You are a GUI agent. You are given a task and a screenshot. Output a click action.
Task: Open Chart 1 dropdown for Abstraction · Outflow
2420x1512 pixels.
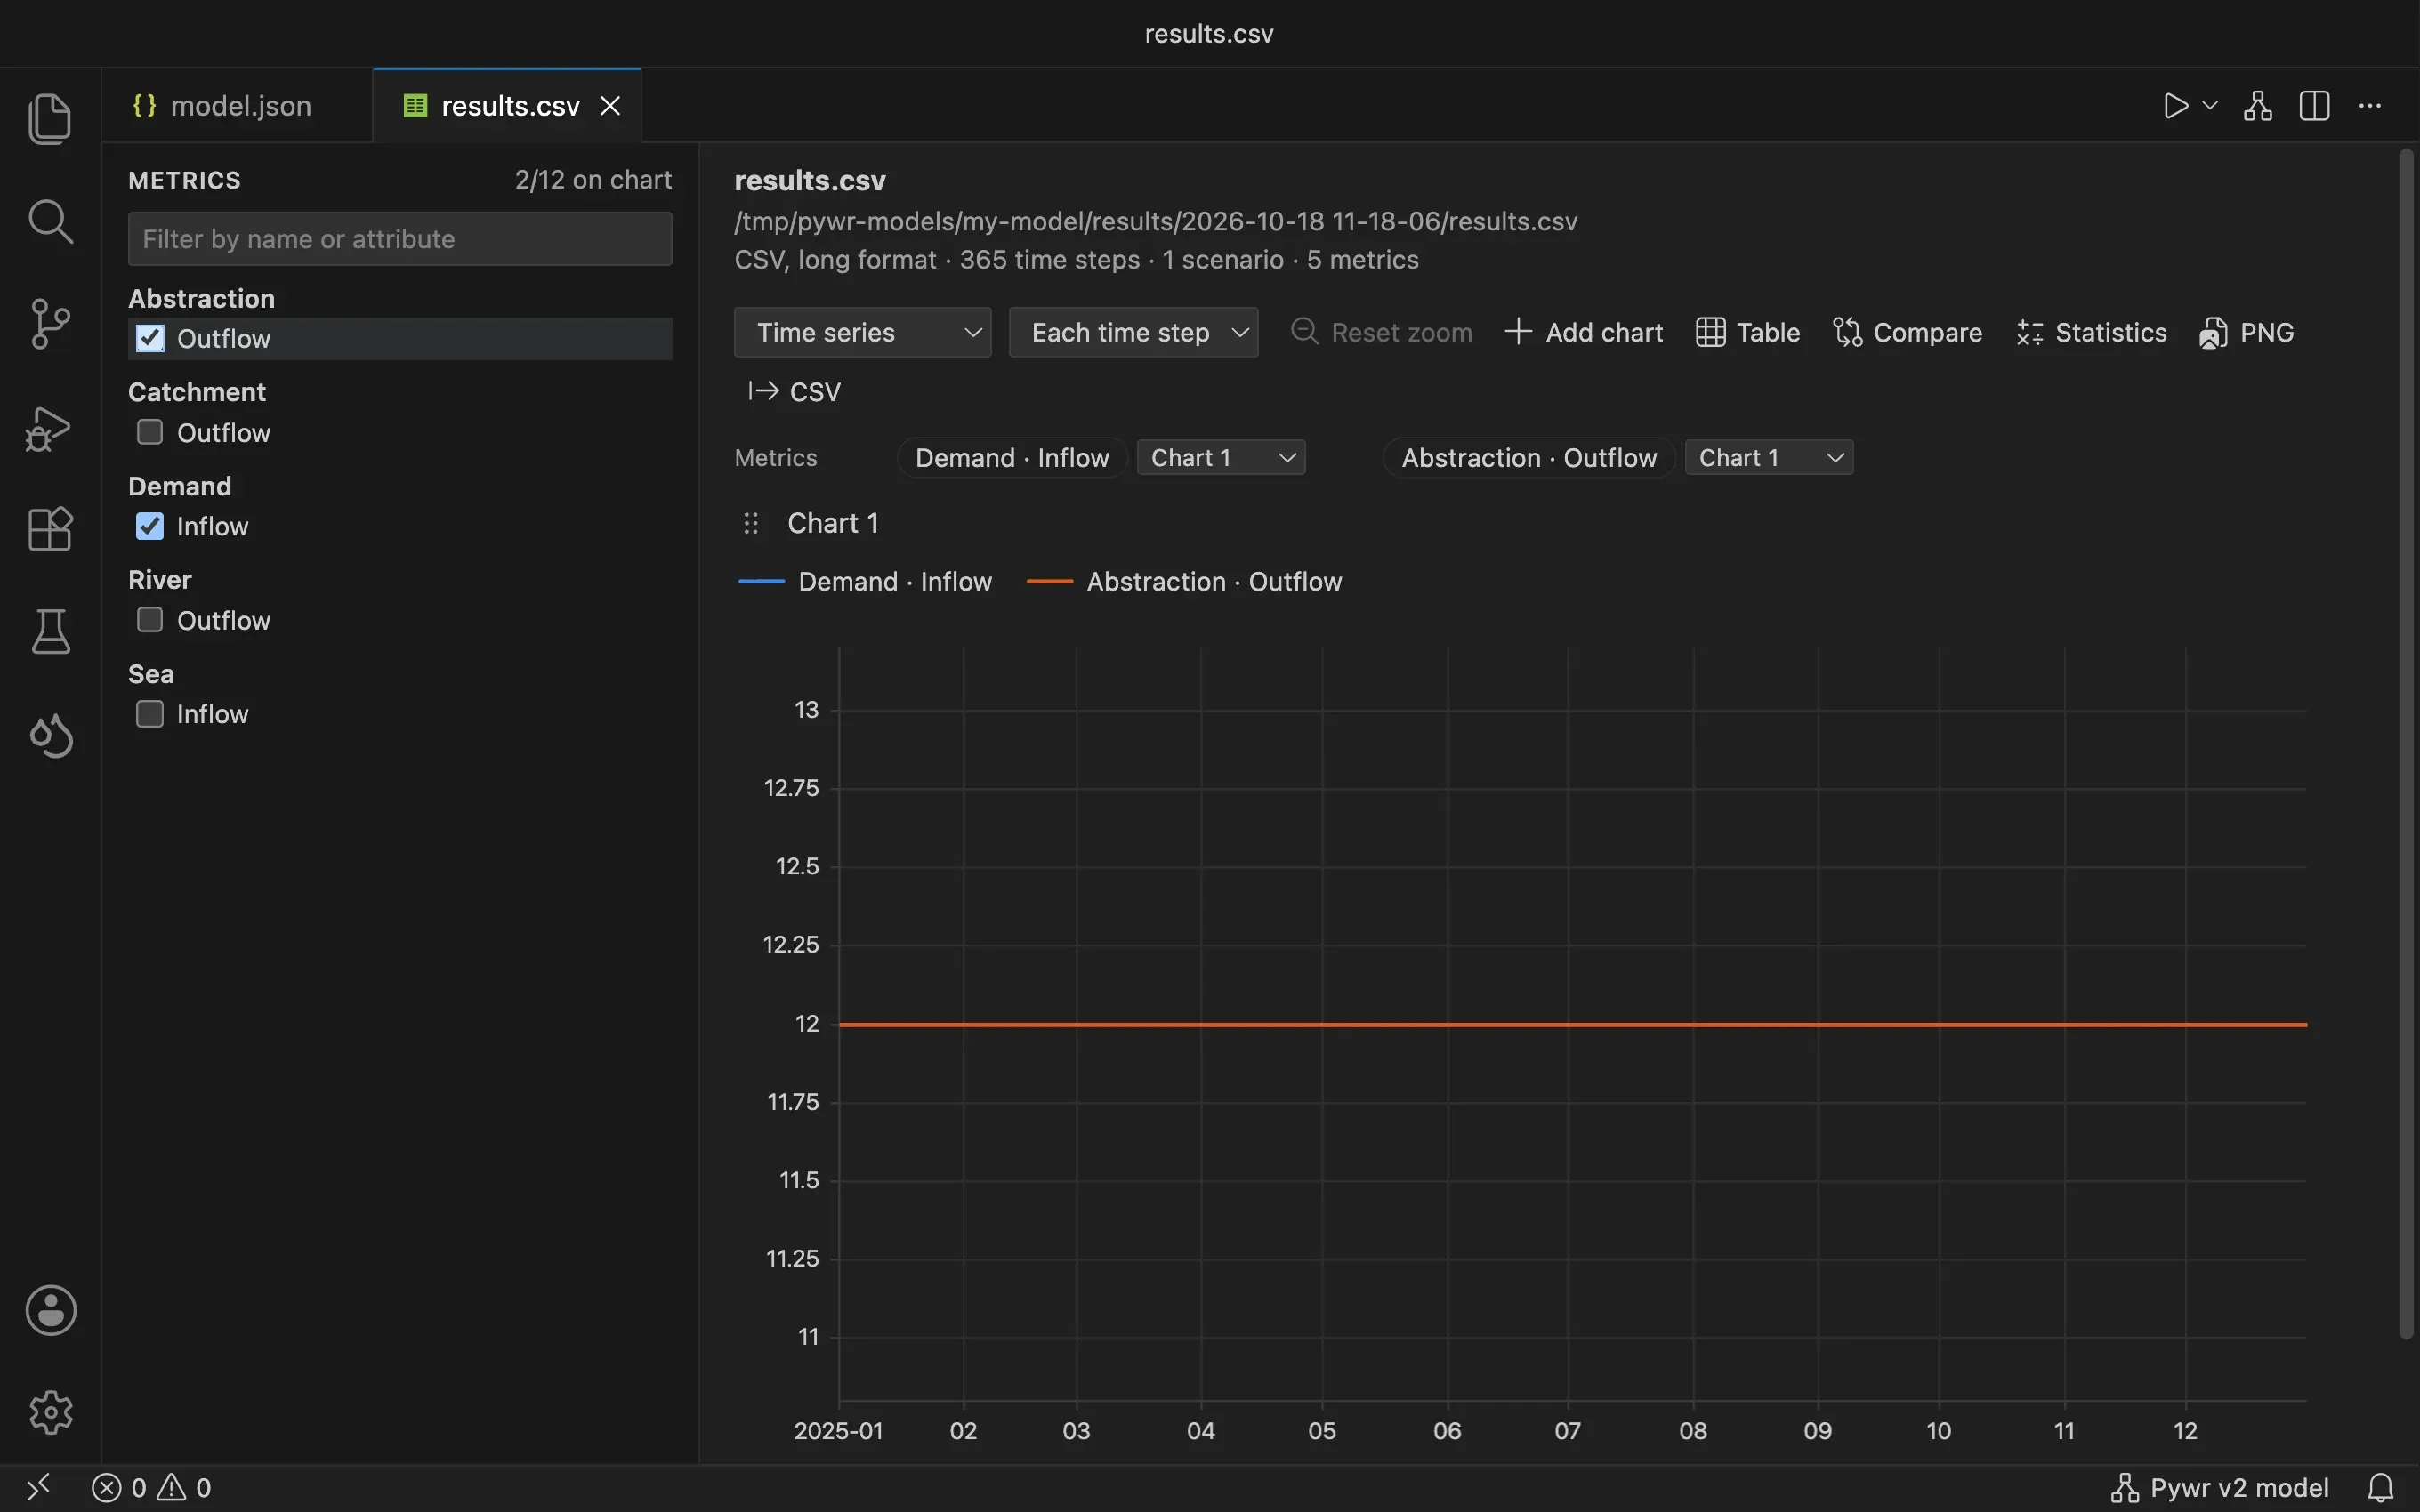click(x=1769, y=458)
